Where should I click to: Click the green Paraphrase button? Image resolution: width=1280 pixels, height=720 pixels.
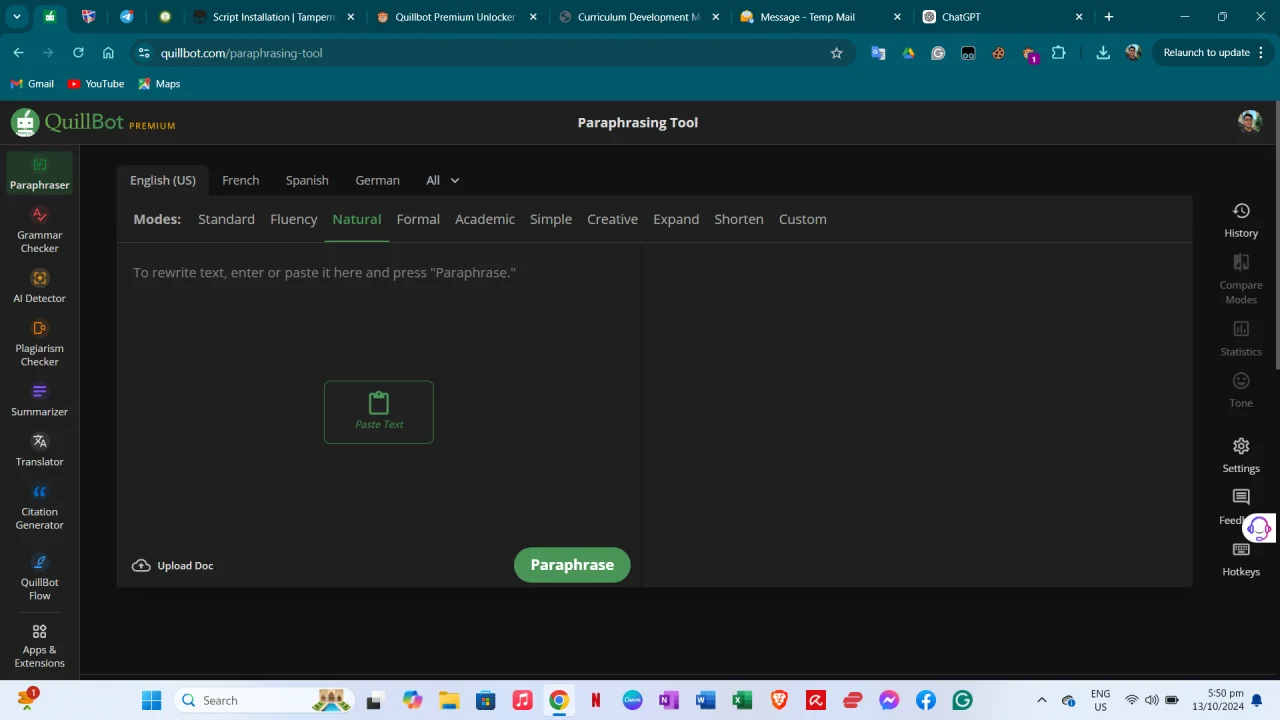(572, 565)
